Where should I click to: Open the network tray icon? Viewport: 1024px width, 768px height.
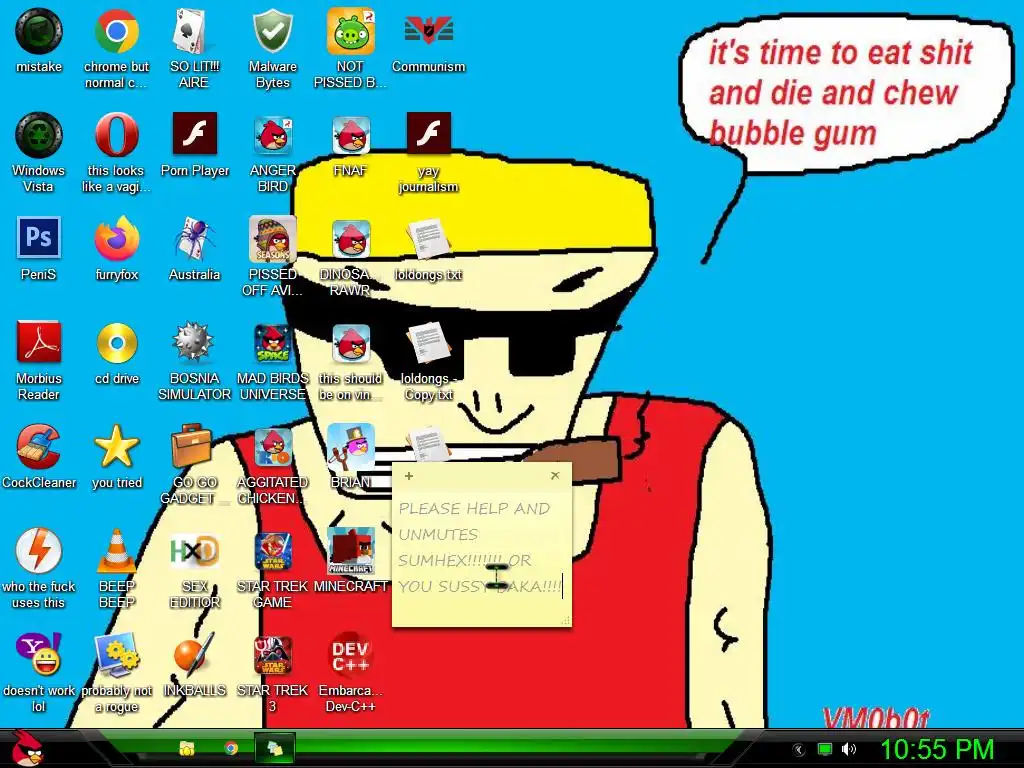tap(825, 749)
